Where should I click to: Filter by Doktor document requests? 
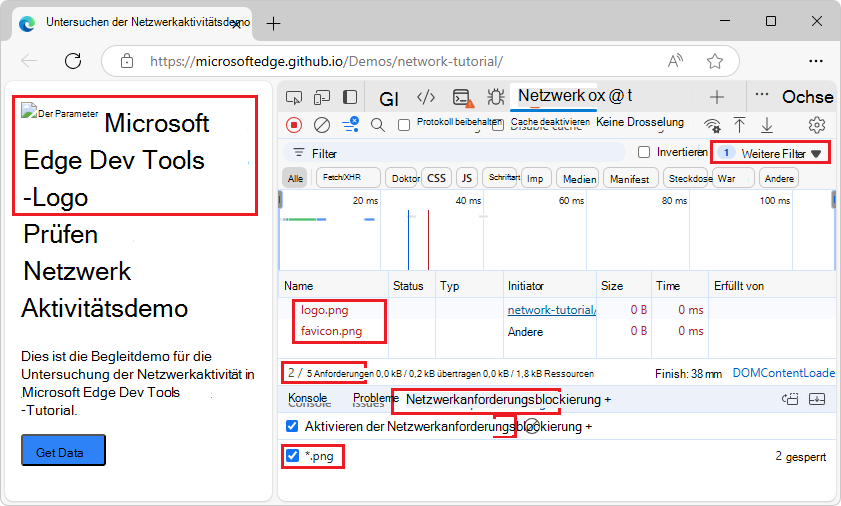(x=403, y=178)
